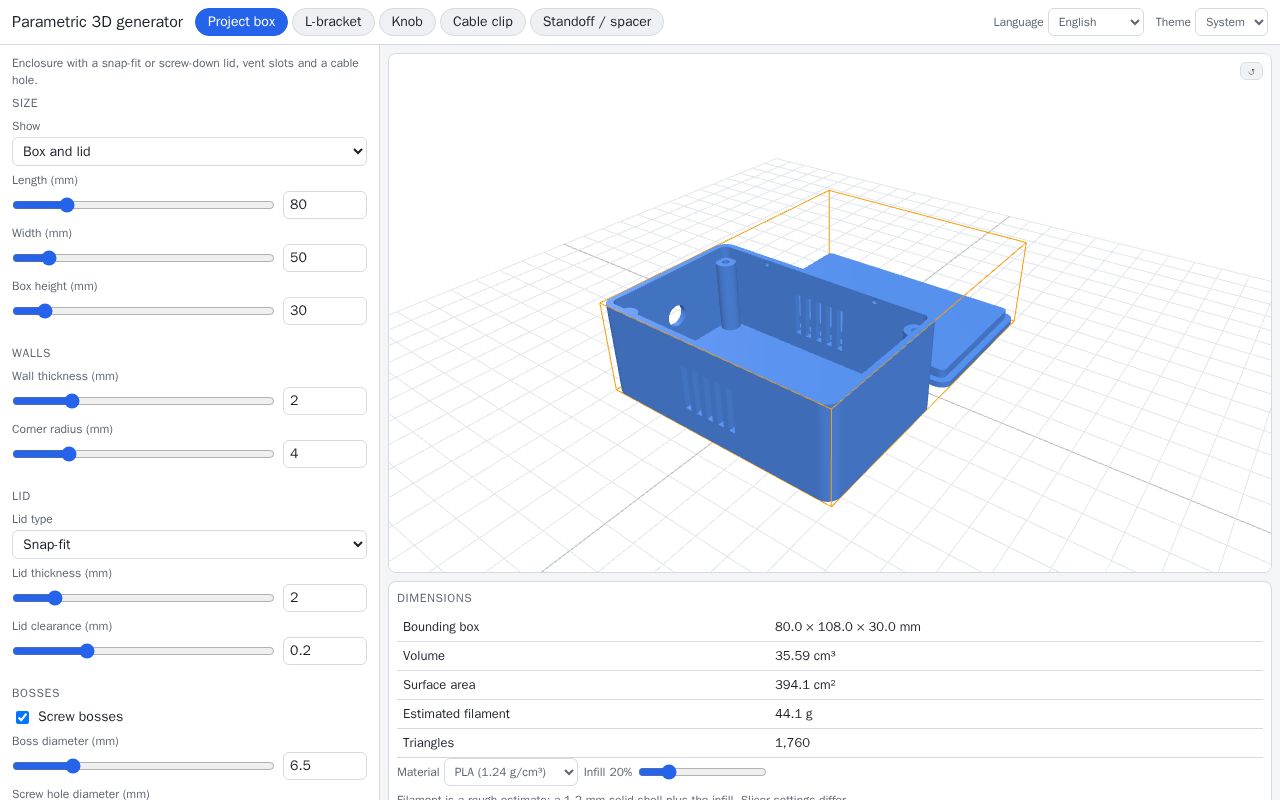Click the Boss diameter slider
Screen dimensions: 1280x800
click(143, 766)
